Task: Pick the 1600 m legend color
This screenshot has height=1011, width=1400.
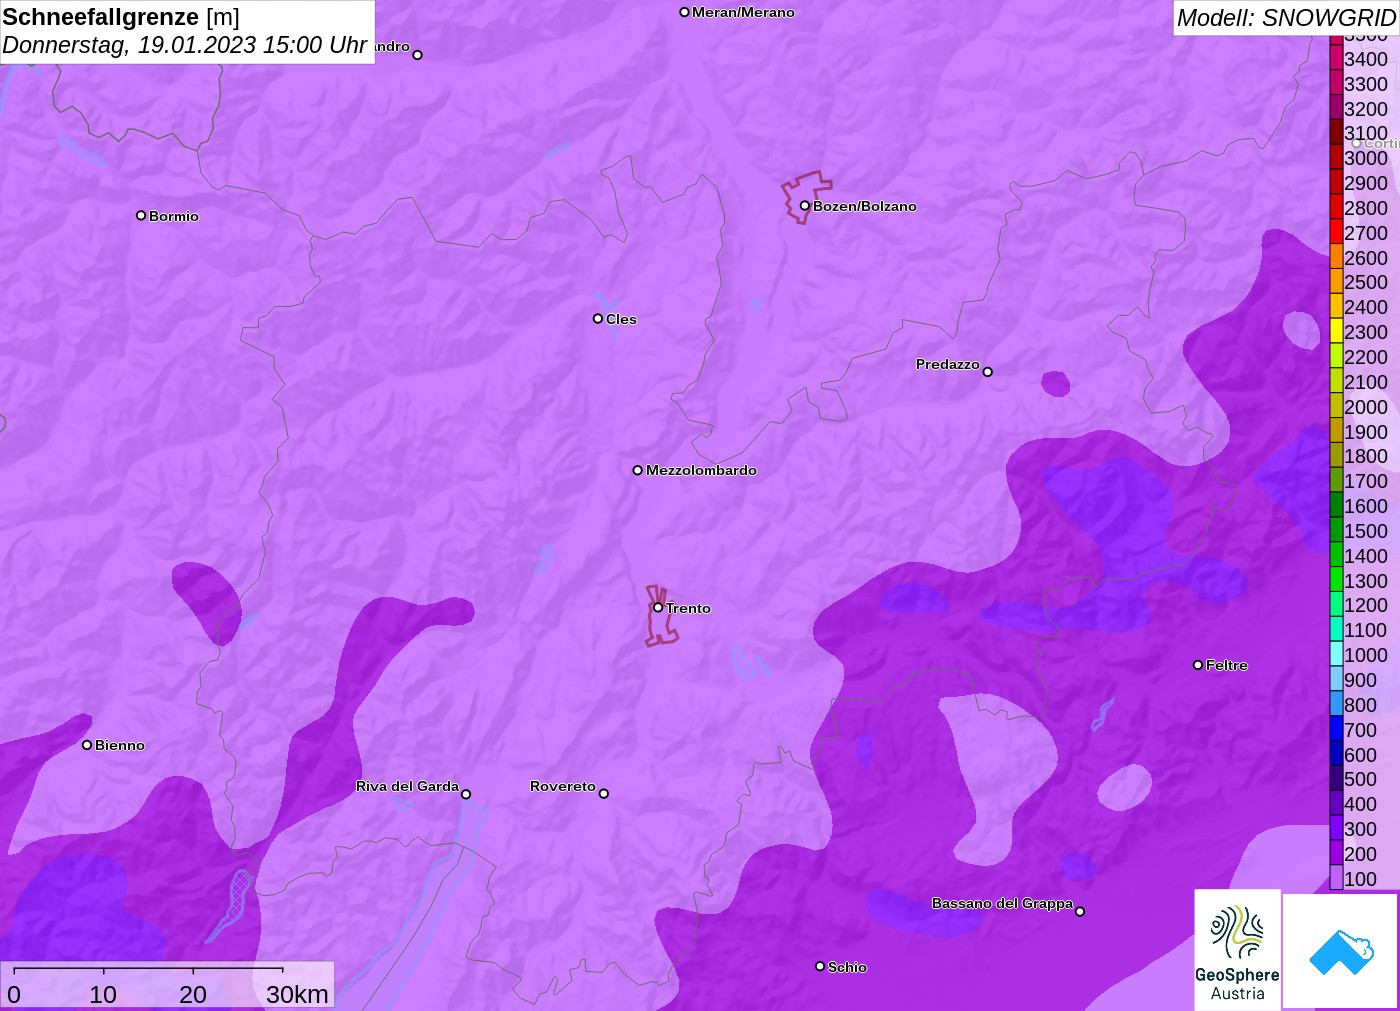Action: [1336, 506]
